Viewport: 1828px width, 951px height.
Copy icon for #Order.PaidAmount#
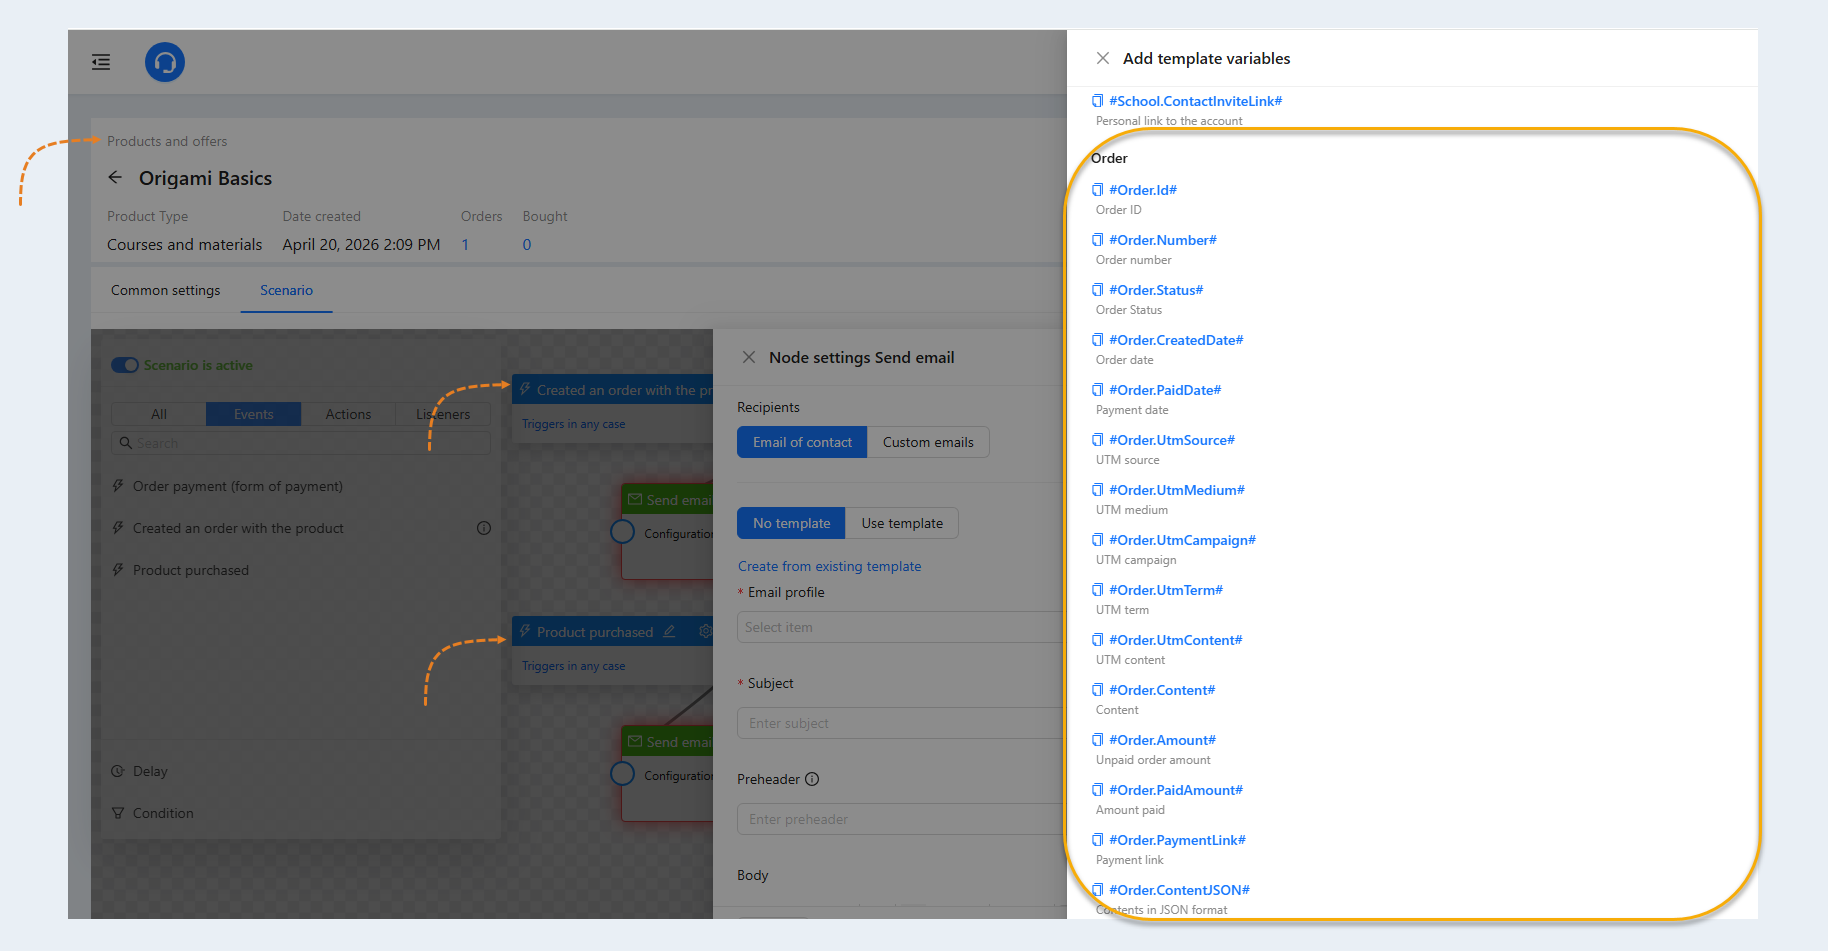point(1098,790)
